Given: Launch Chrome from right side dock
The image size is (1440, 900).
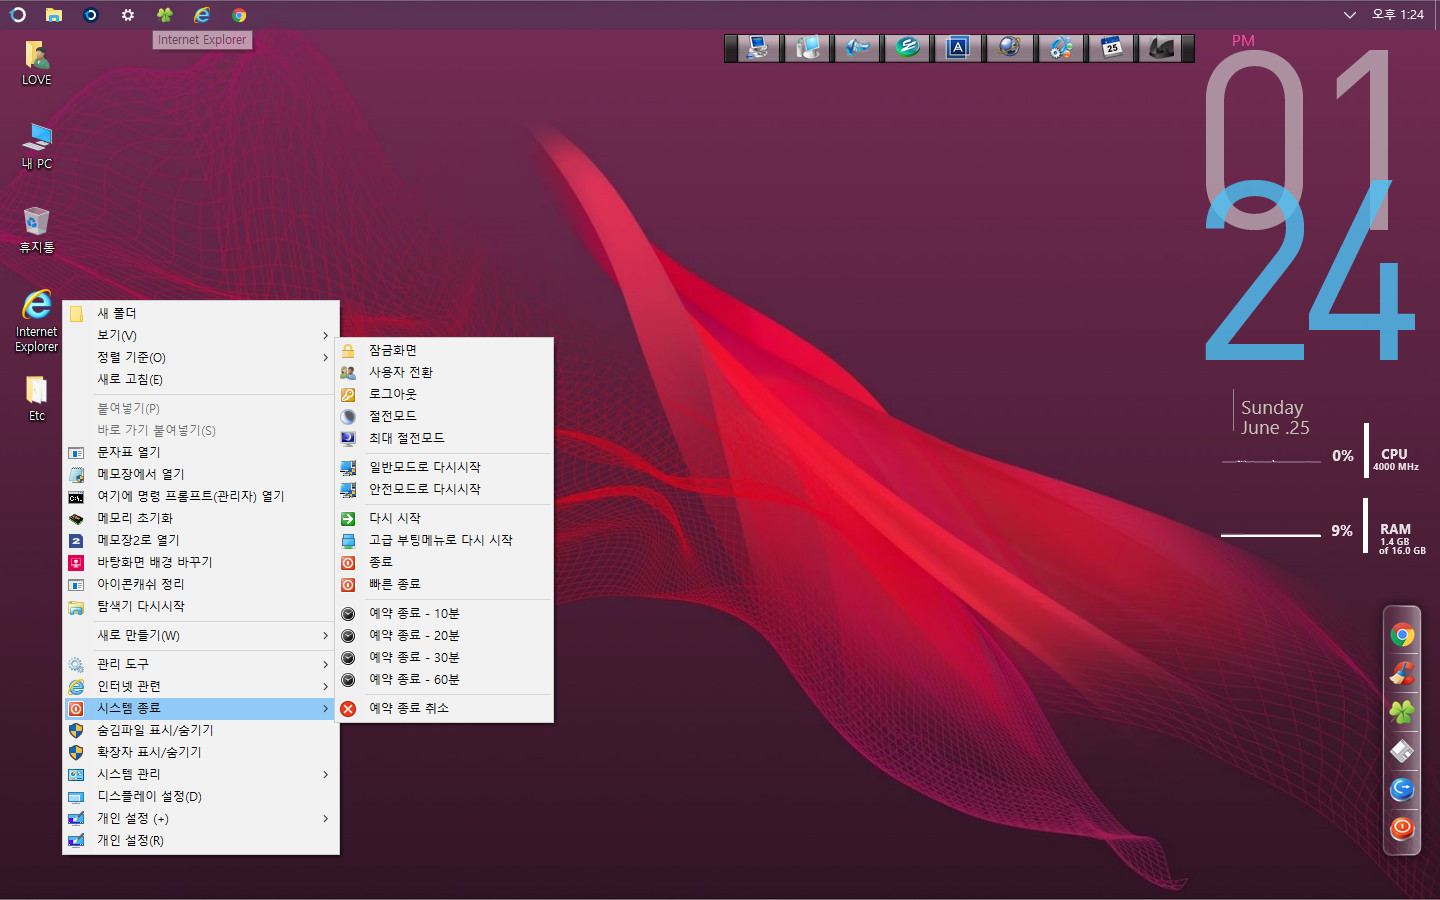Looking at the screenshot, I should [x=1402, y=635].
